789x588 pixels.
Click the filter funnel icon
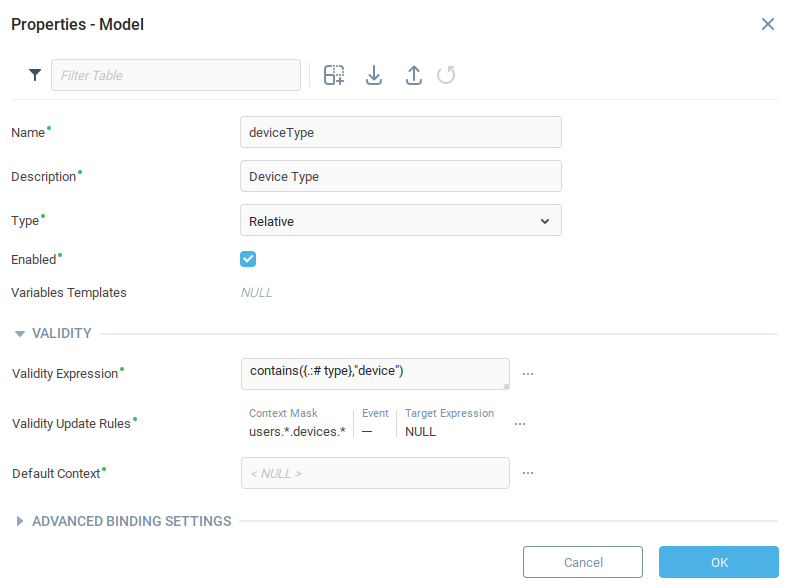coord(36,75)
